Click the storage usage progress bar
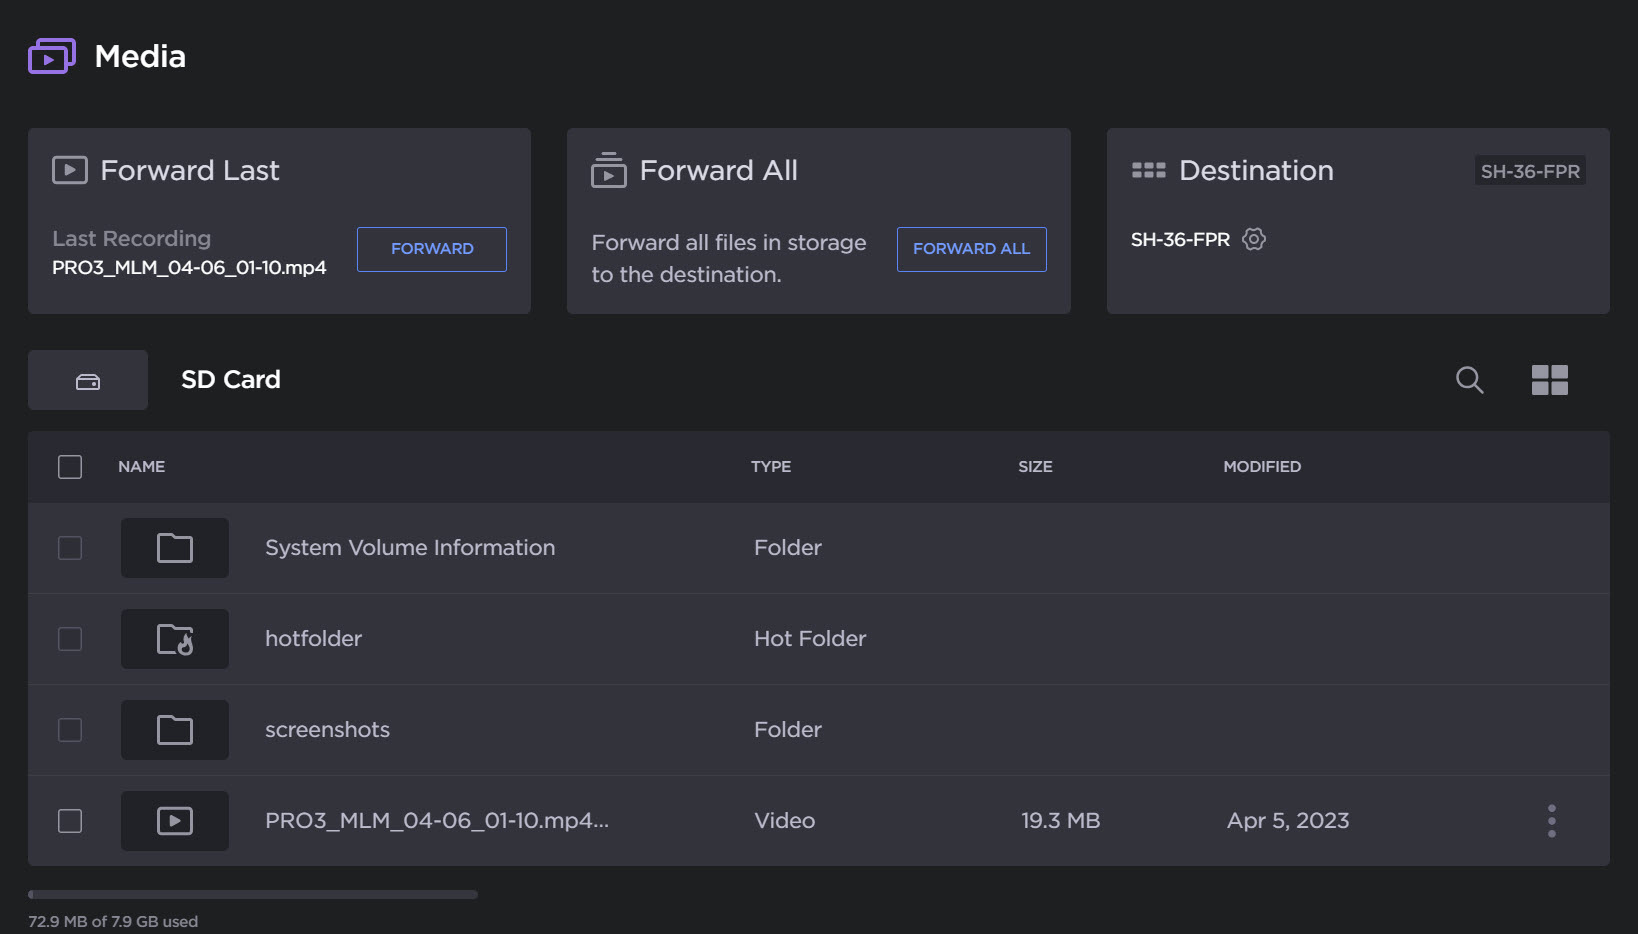Image resolution: width=1638 pixels, height=934 pixels. pos(253,894)
